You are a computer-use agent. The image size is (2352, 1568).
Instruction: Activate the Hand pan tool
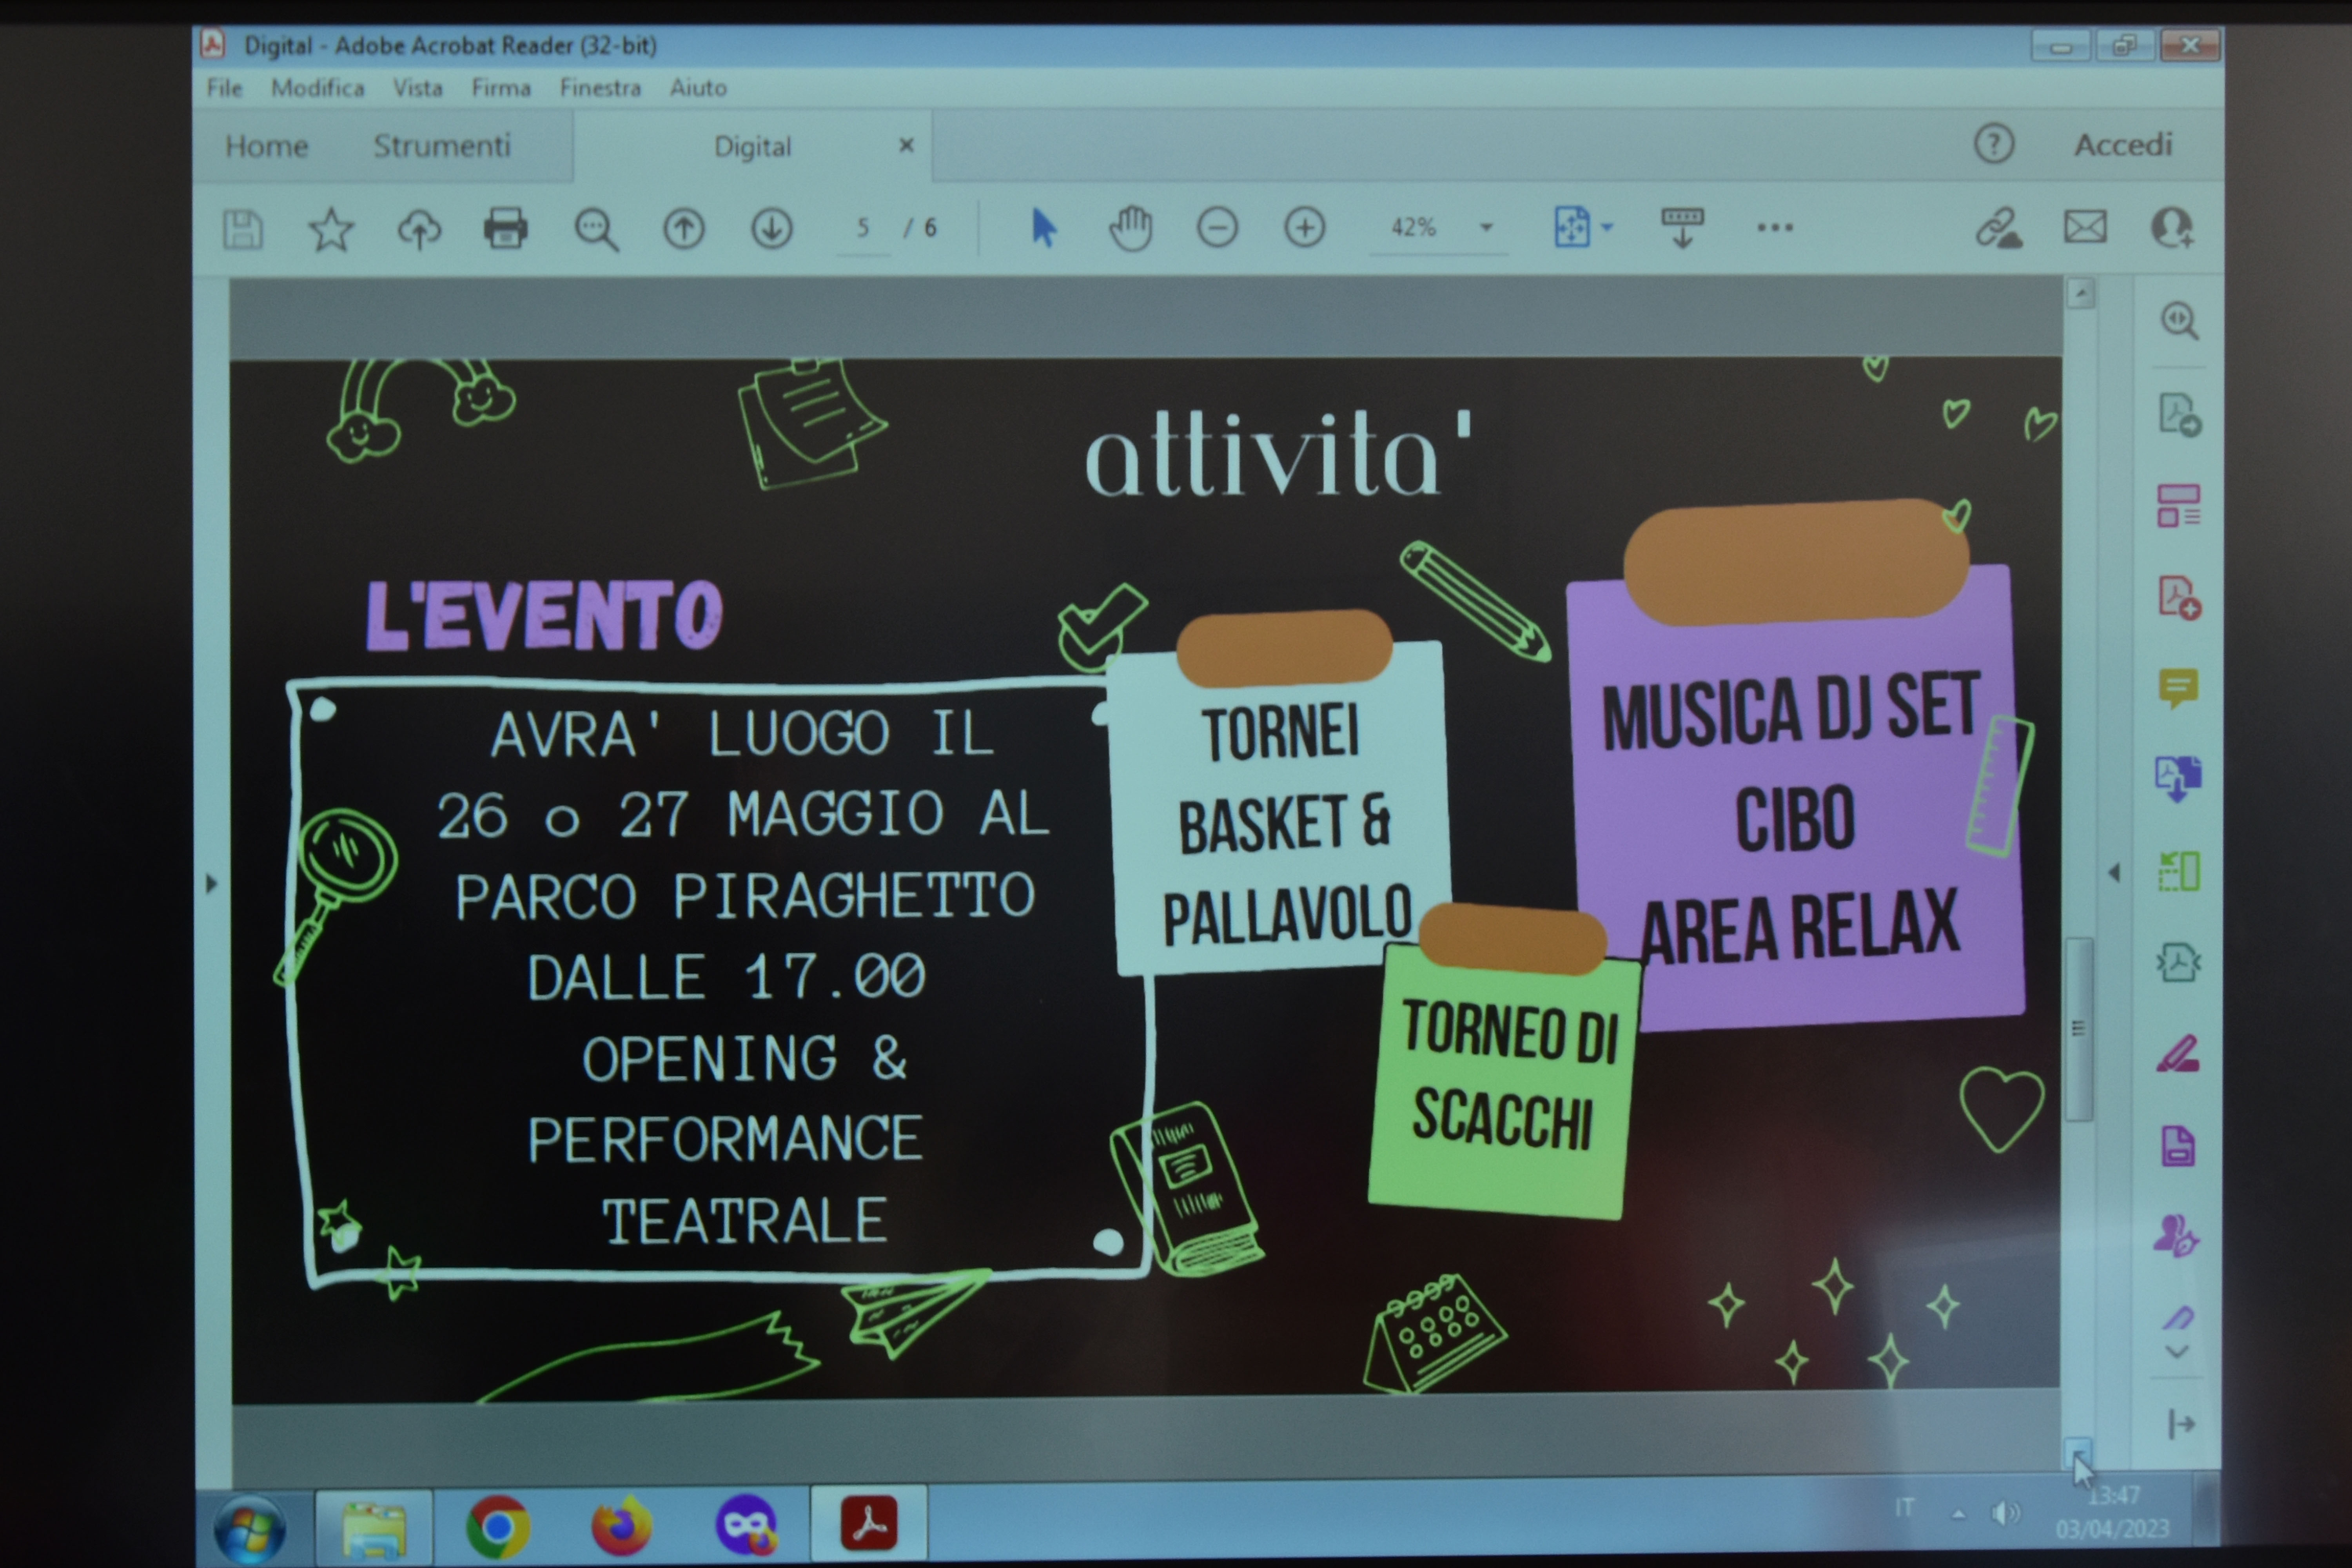tap(1130, 228)
